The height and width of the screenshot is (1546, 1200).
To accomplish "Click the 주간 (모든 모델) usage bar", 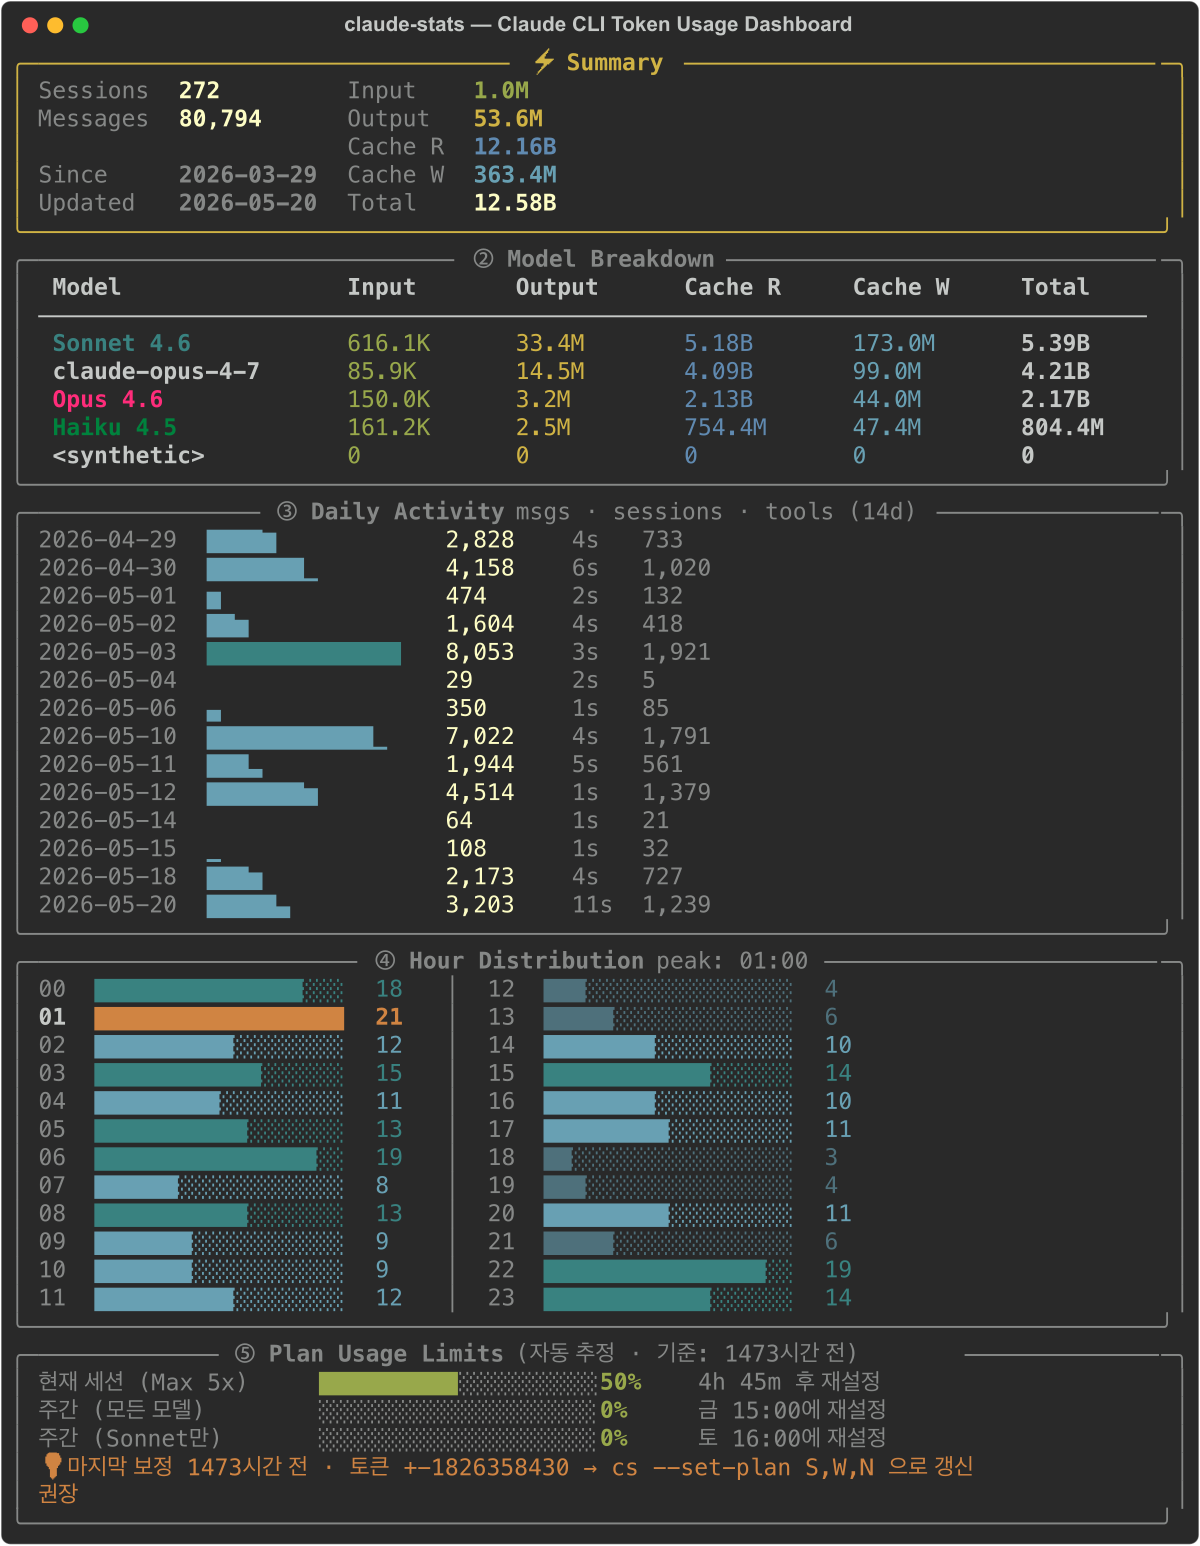I will [x=457, y=1411].
